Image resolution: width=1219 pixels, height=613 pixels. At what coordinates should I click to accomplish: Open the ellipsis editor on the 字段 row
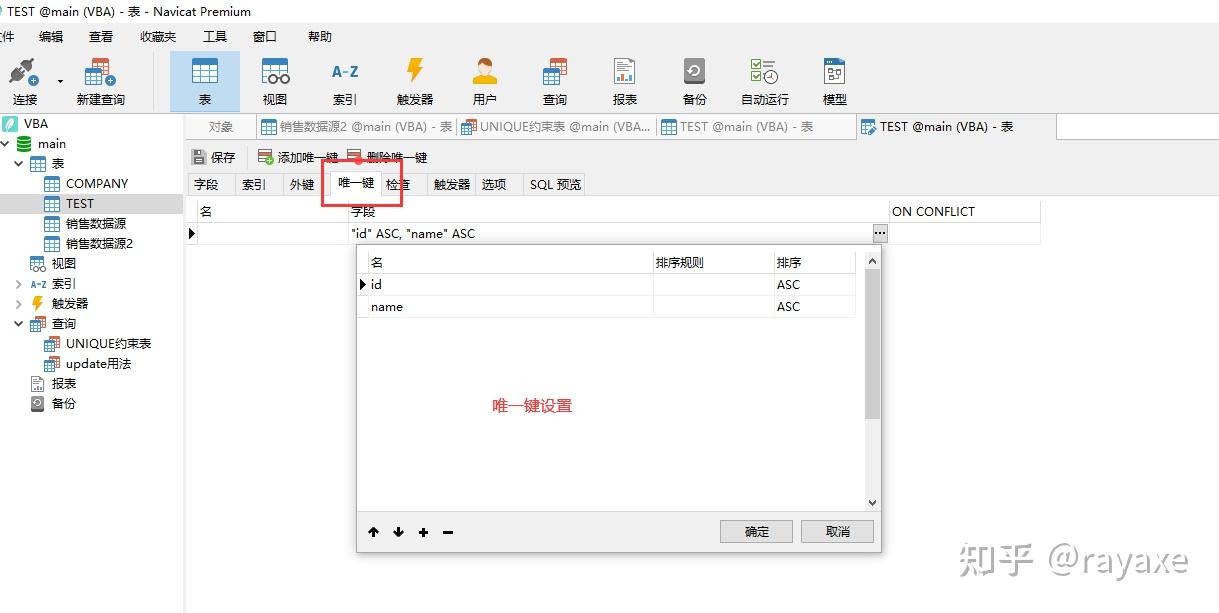[879, 233]
